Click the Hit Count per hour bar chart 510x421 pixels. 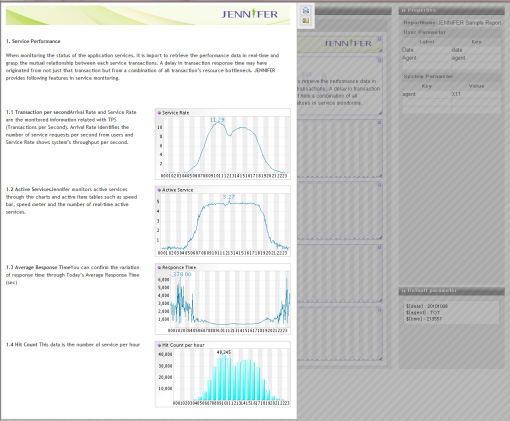coord(223,374)
